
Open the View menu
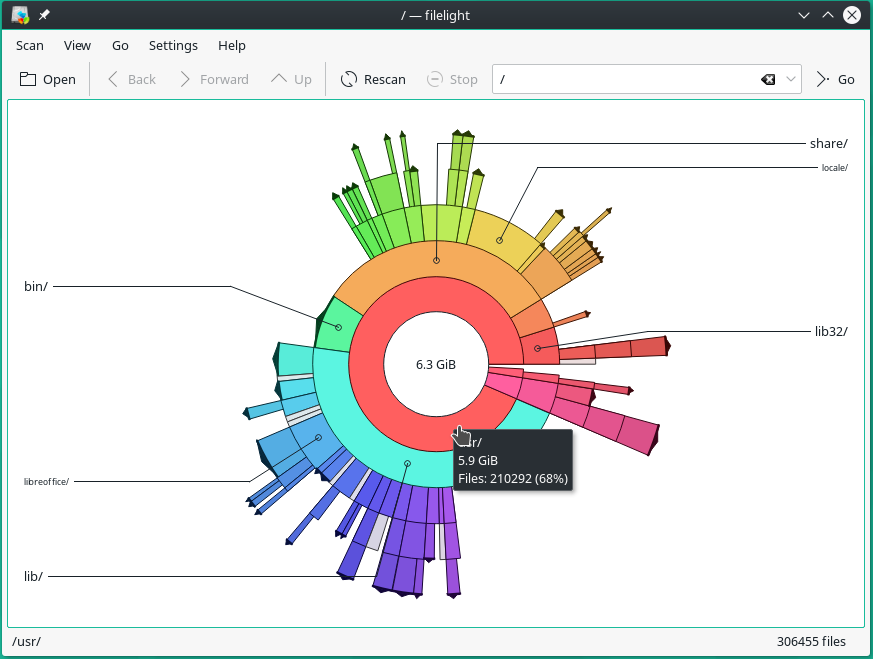pos(77,45)
